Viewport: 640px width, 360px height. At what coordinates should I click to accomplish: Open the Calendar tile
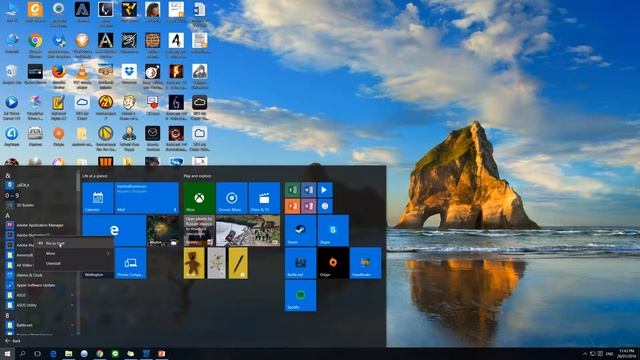tap(98, 198)
